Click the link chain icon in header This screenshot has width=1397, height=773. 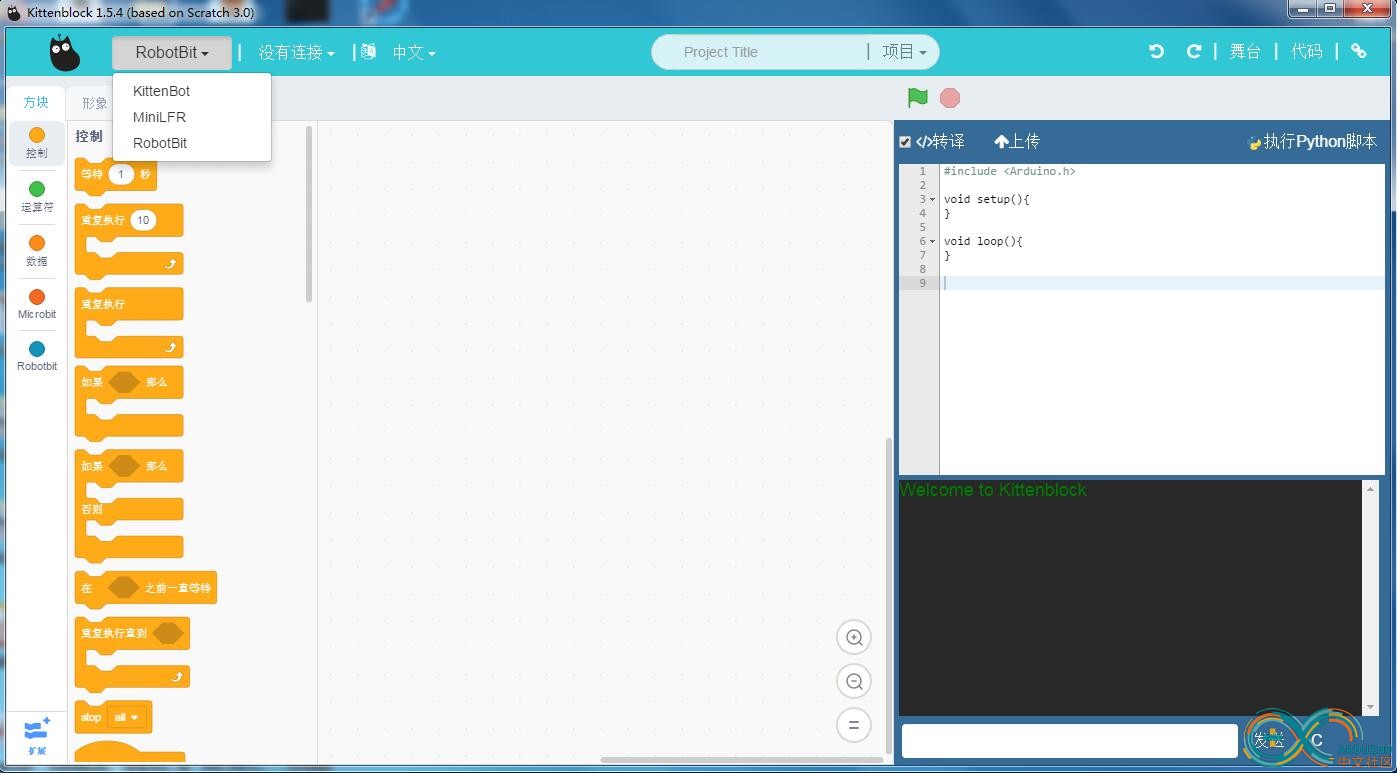tap(1358, 52)
